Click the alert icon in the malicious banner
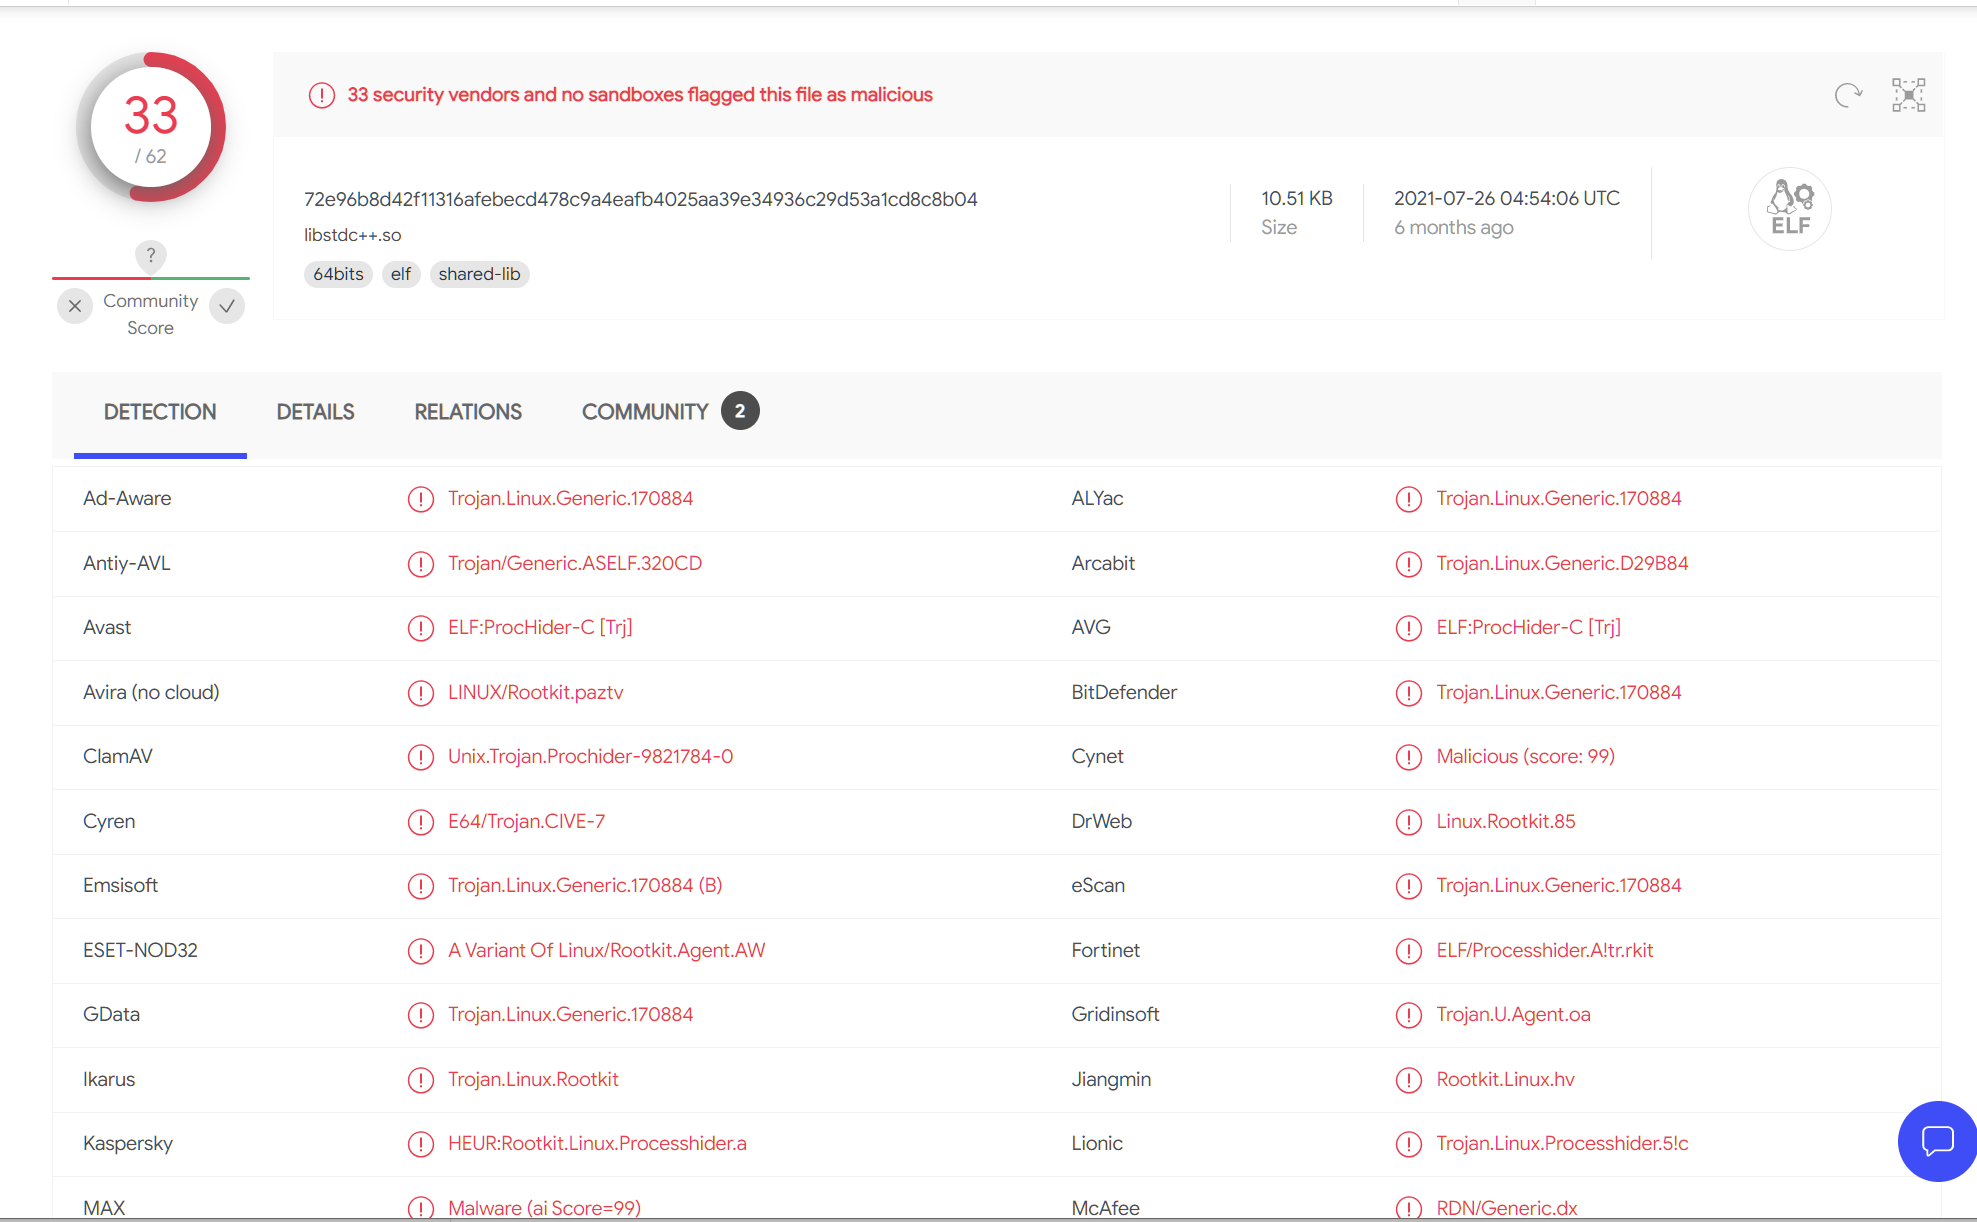1977x1222 pixels. coord(321,95)
